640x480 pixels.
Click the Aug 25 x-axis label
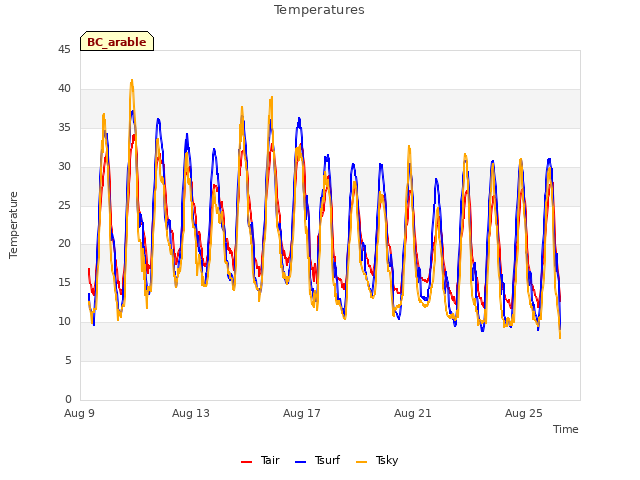coord(524,413)
